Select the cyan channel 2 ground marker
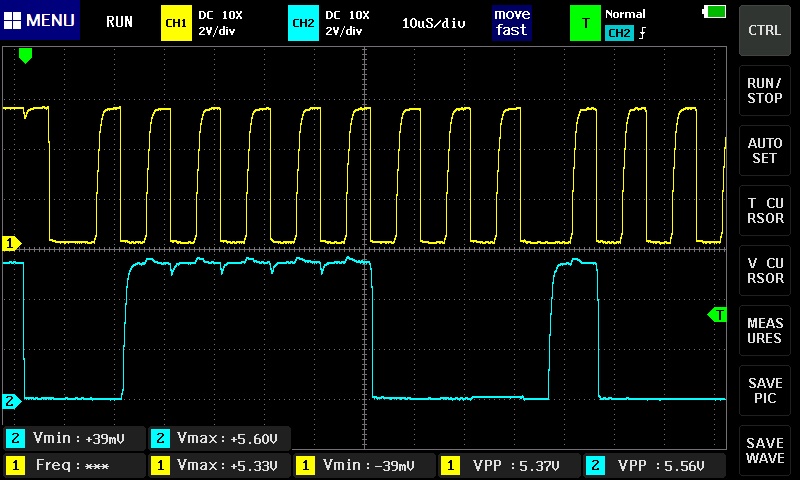 click(x=11, y=401)
